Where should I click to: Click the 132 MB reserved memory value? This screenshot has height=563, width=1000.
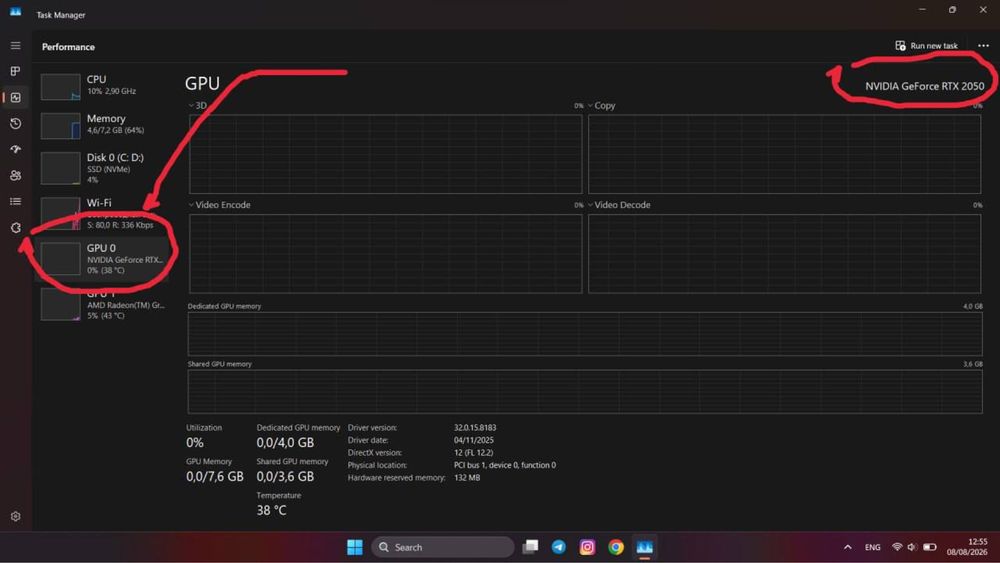[x=467, y=478]
